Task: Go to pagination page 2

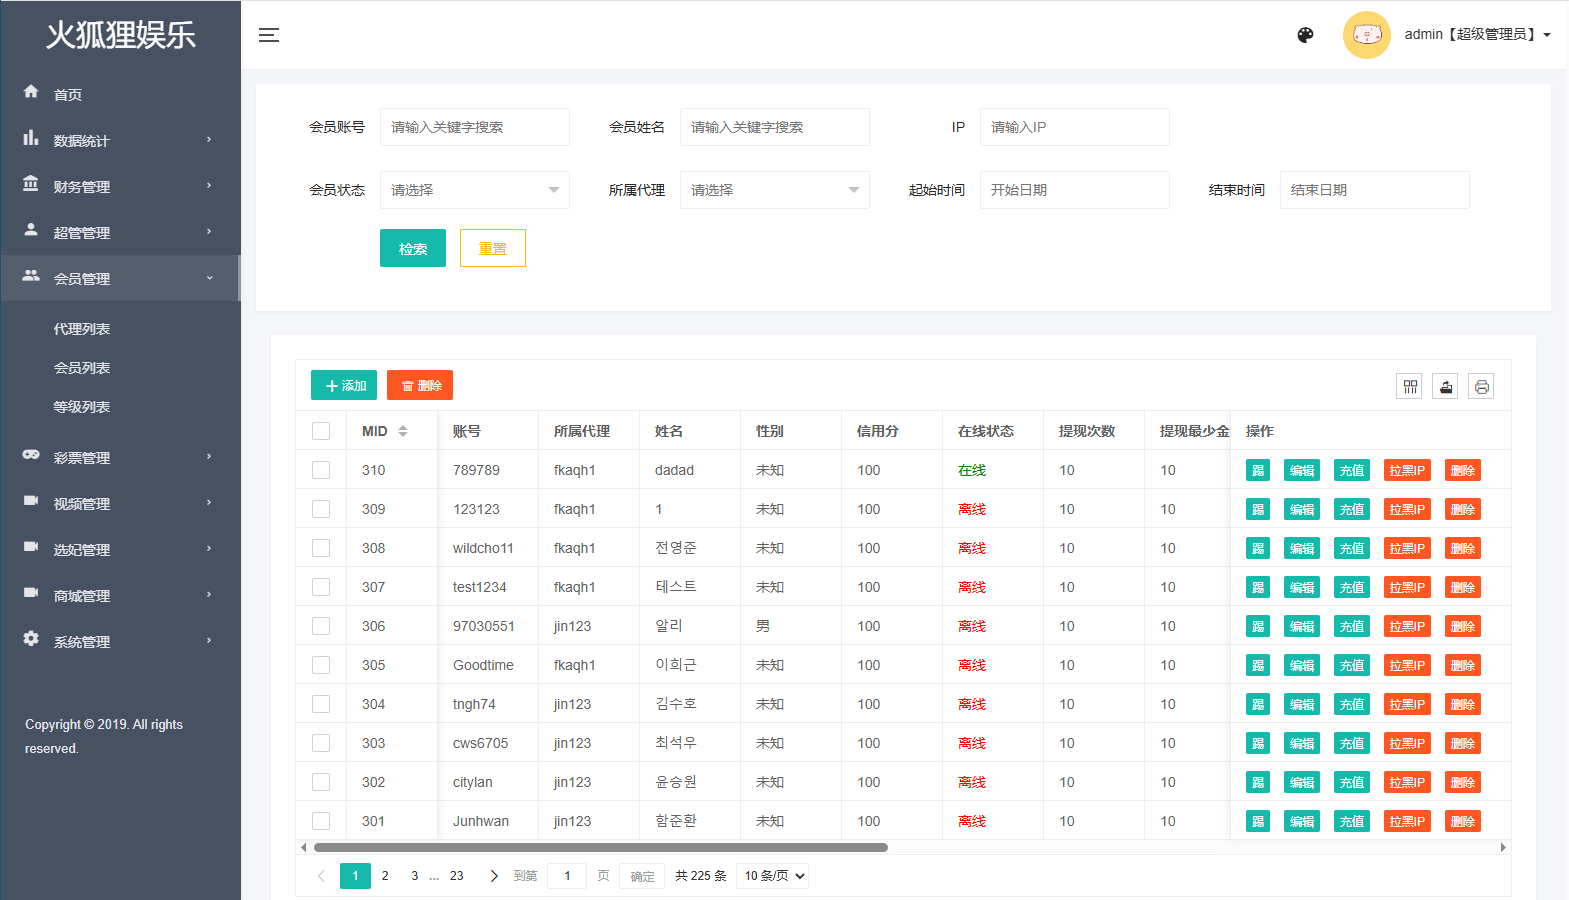Action: pos(385,876)
